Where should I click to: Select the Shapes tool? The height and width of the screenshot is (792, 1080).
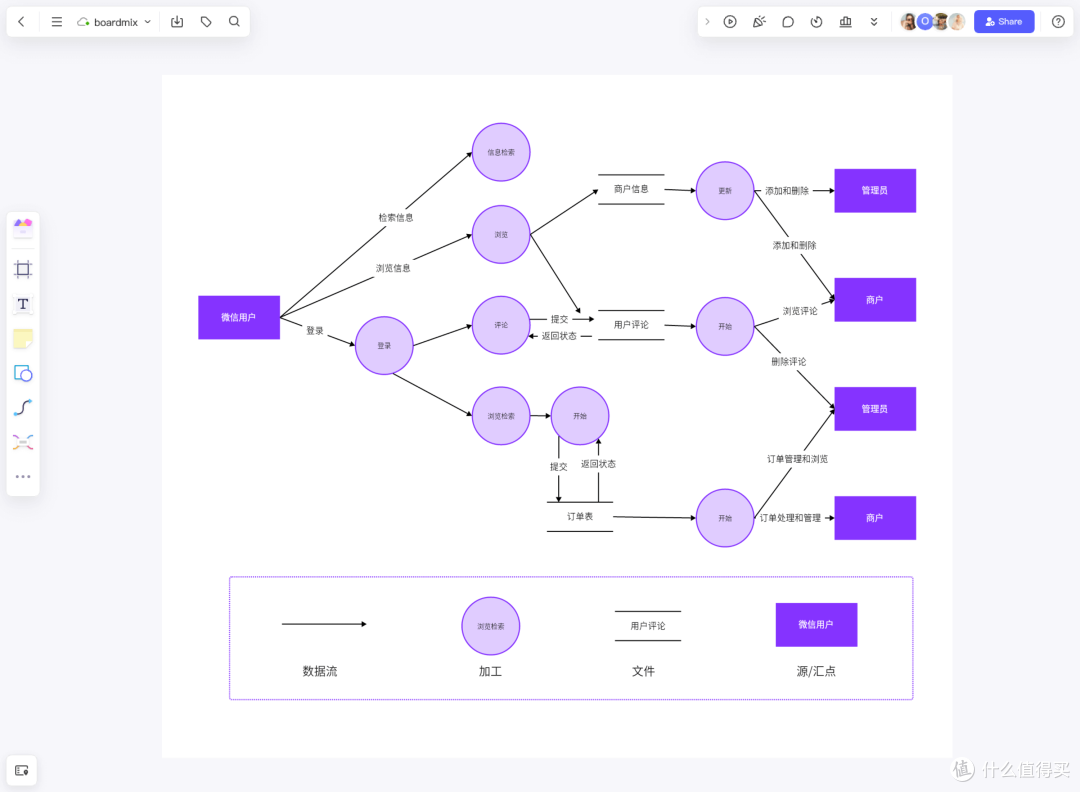pyautogui.click(x=23, y=373)
